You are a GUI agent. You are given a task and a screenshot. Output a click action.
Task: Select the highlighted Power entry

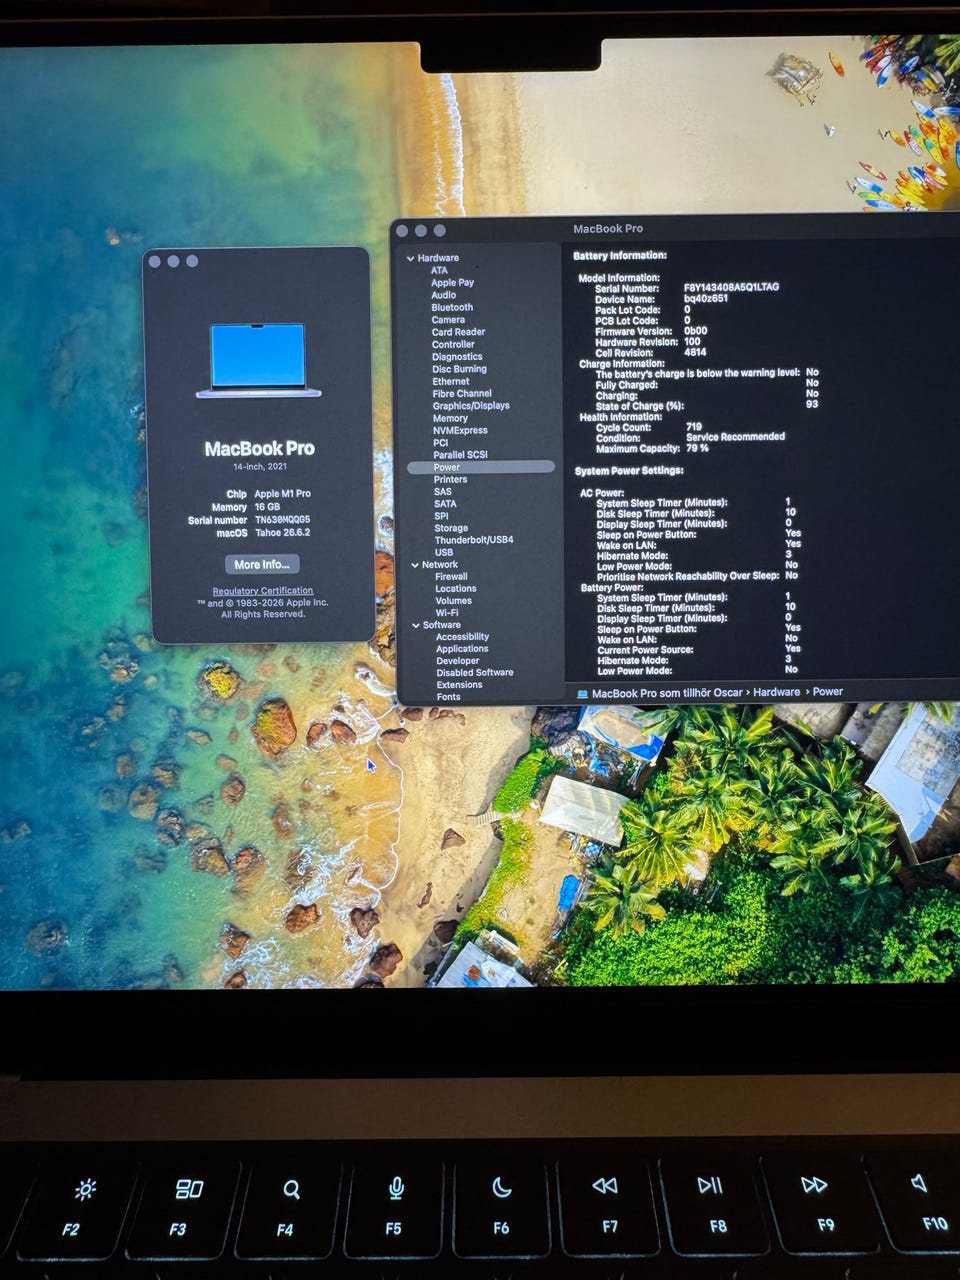tap(481, 467)
